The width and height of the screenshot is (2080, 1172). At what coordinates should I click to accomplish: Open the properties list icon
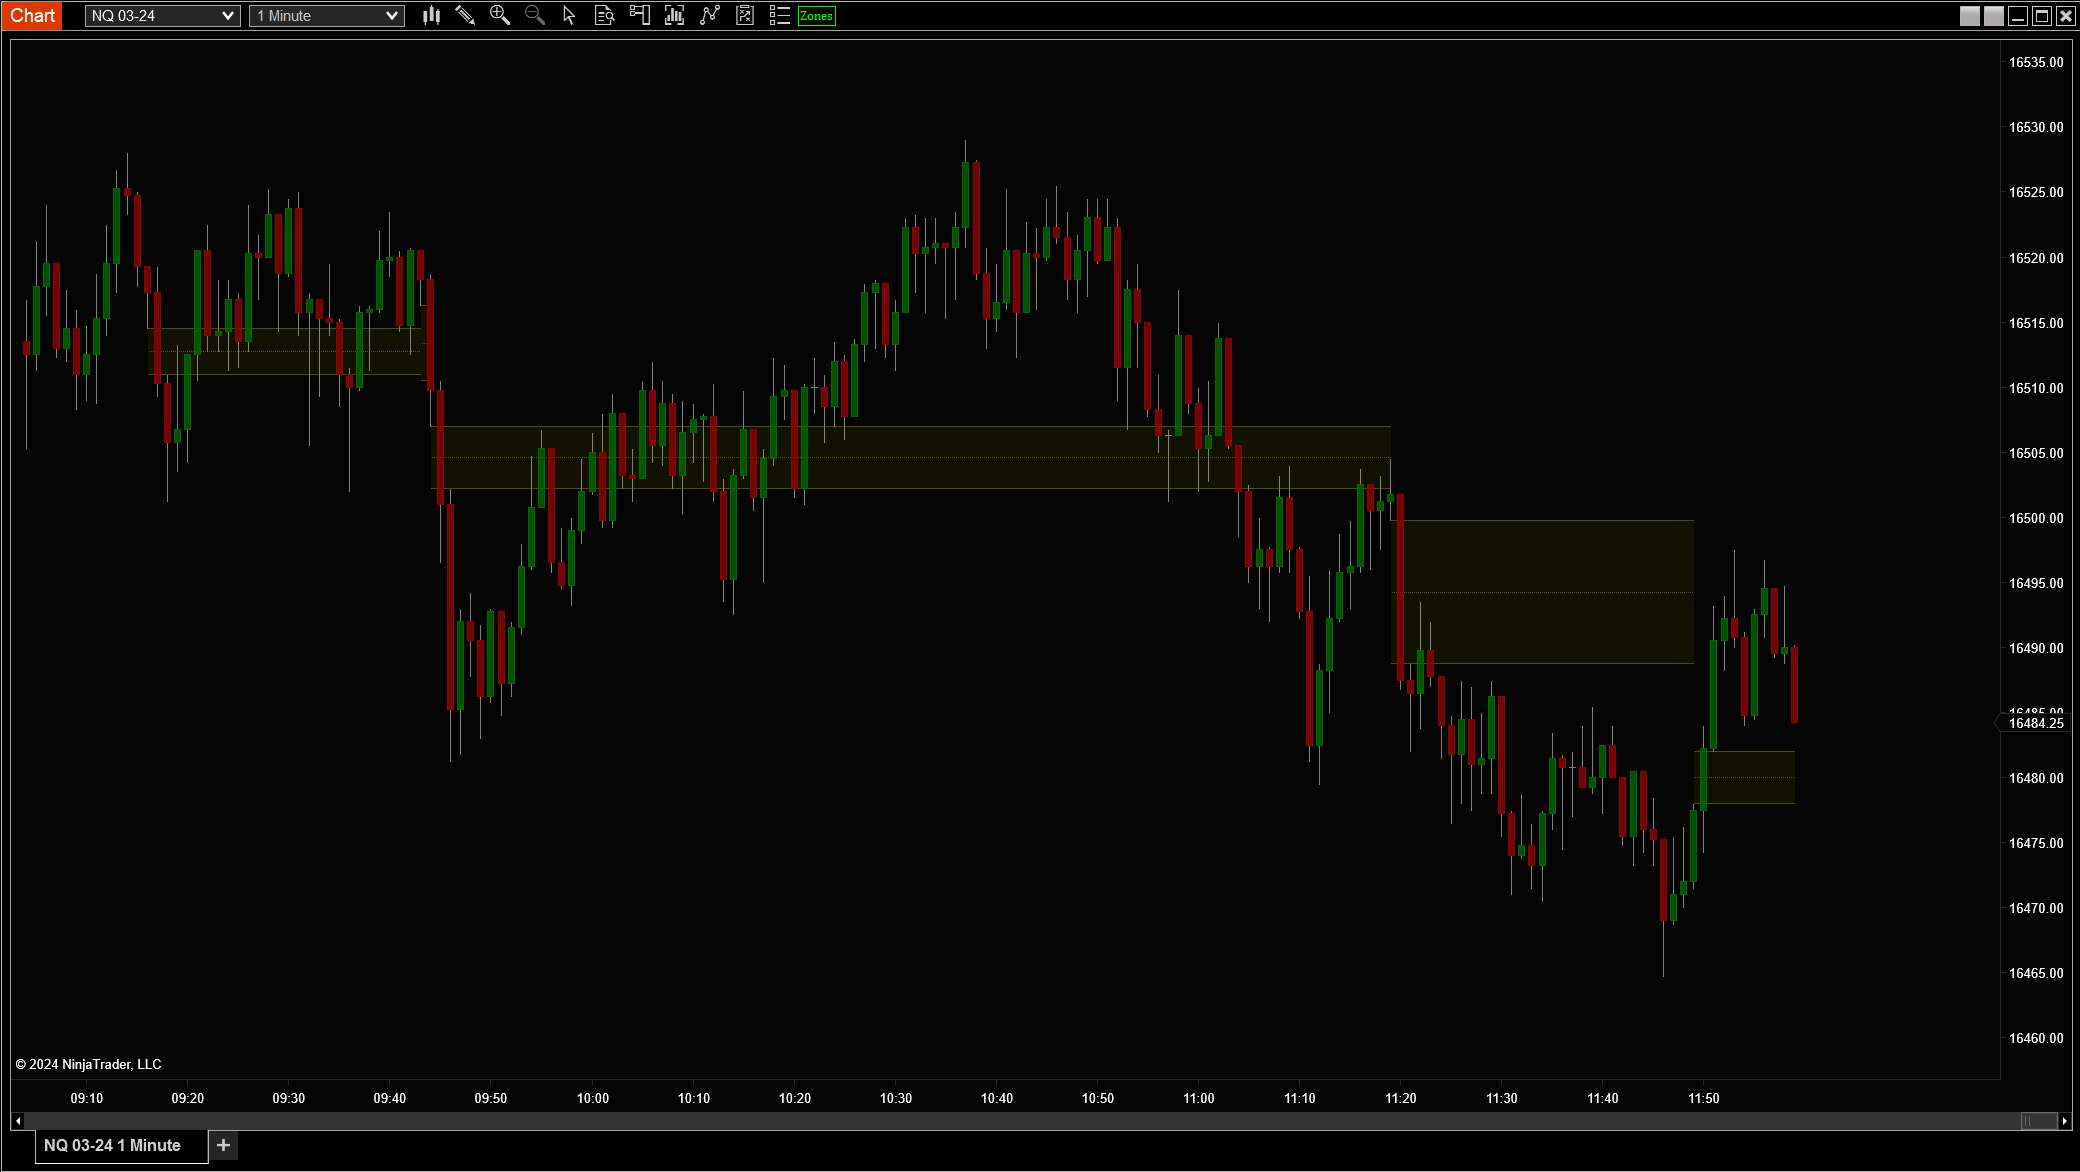779,15
